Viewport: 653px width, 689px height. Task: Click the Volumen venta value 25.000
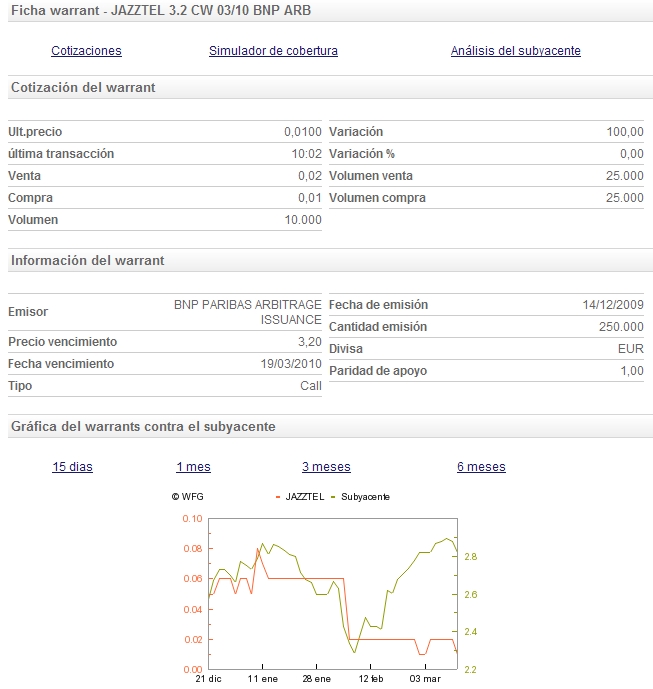(x=624, y=176)
